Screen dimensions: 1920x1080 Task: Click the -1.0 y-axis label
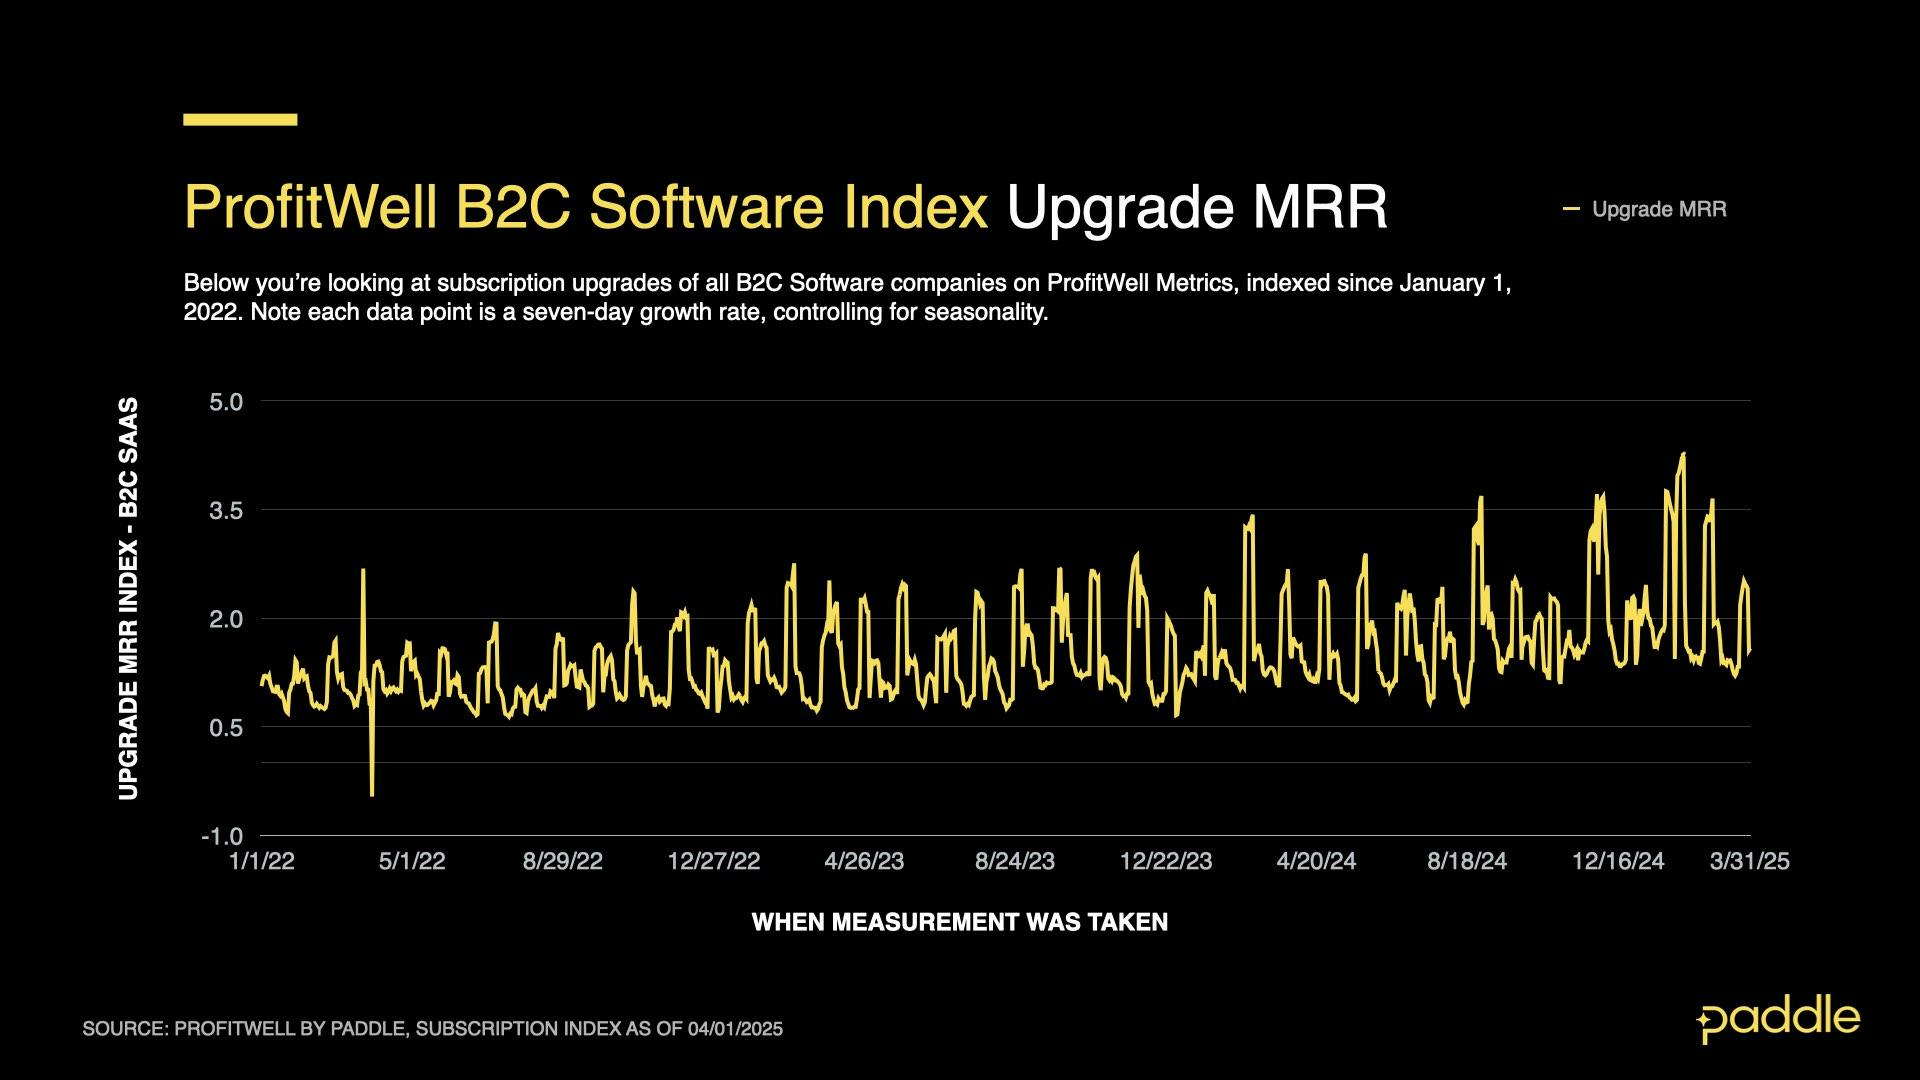[x=222, y=836]
